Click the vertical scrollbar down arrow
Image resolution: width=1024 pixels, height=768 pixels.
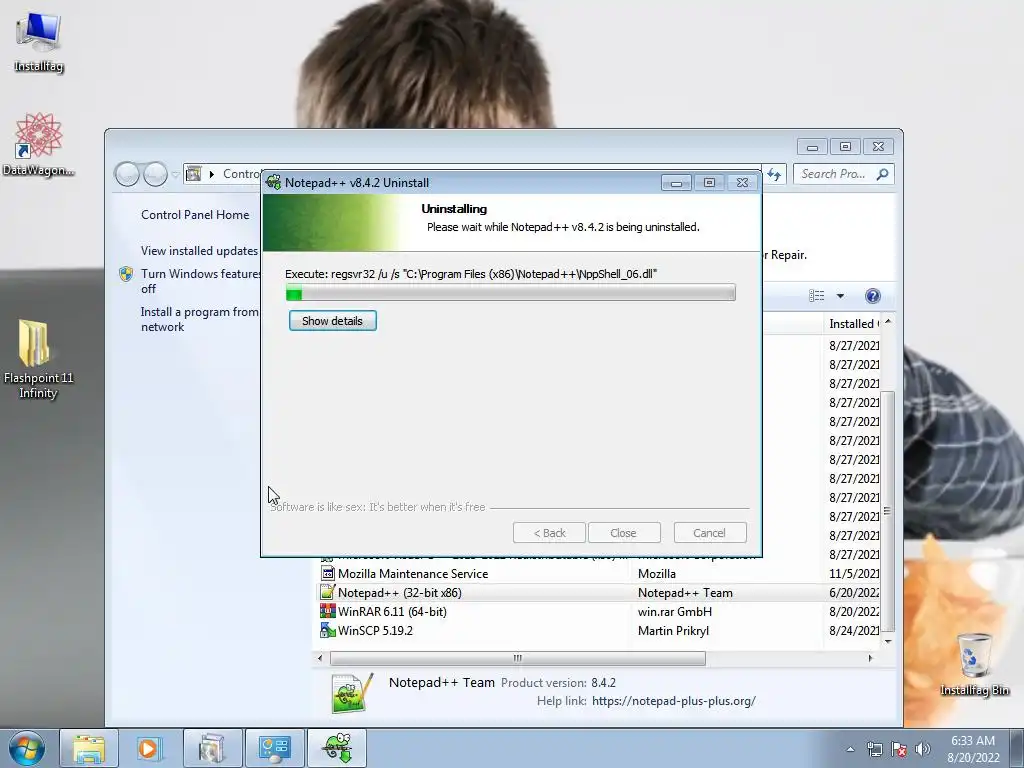[888, 641]
